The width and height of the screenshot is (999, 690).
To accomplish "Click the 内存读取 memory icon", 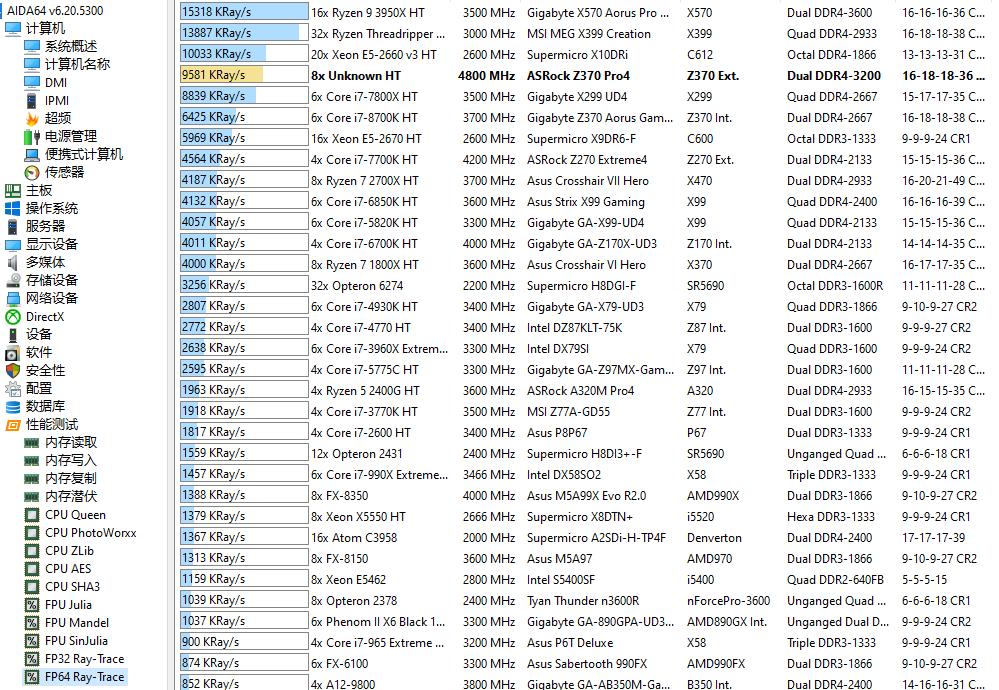I will 32,442.
